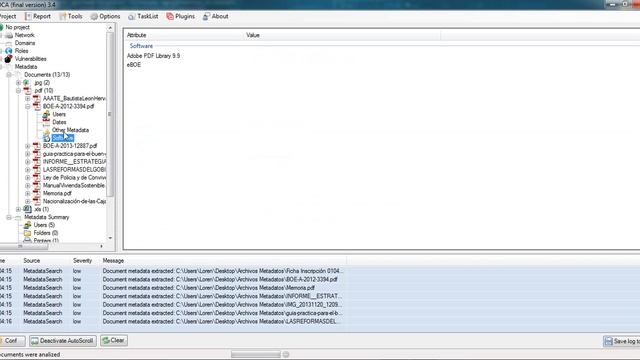
Task: Click the Vulnerabilities bomb icon
Action: point(8,59)
